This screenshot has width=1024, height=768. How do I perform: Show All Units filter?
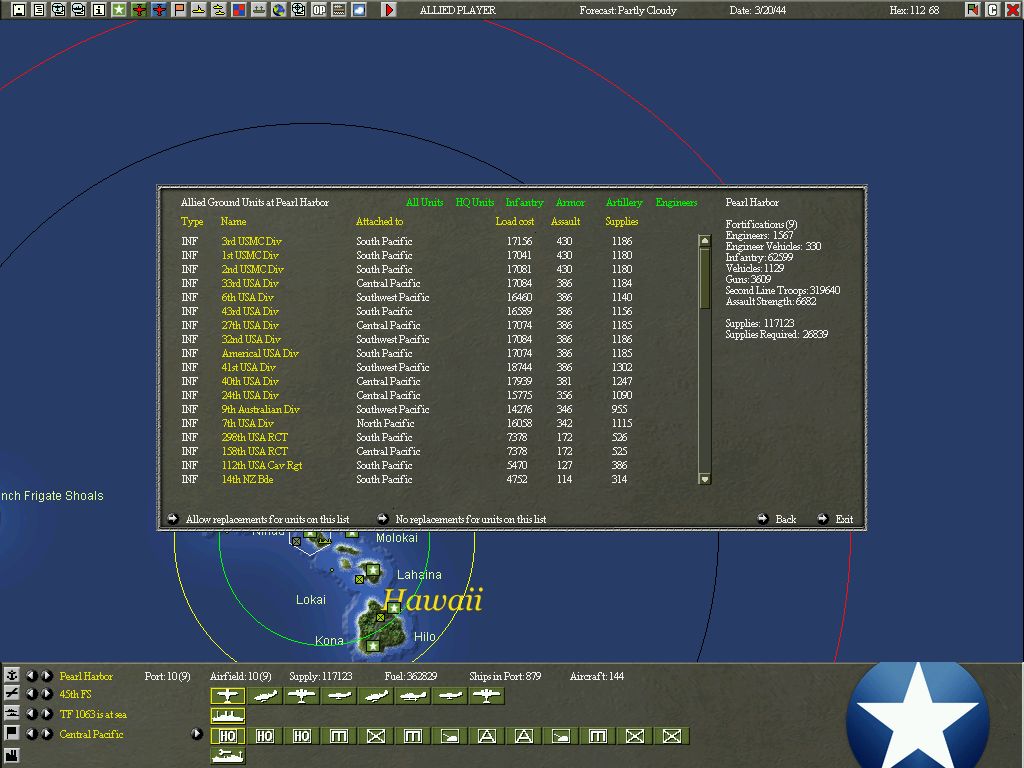pyautogui.click(x=424, y=202)
